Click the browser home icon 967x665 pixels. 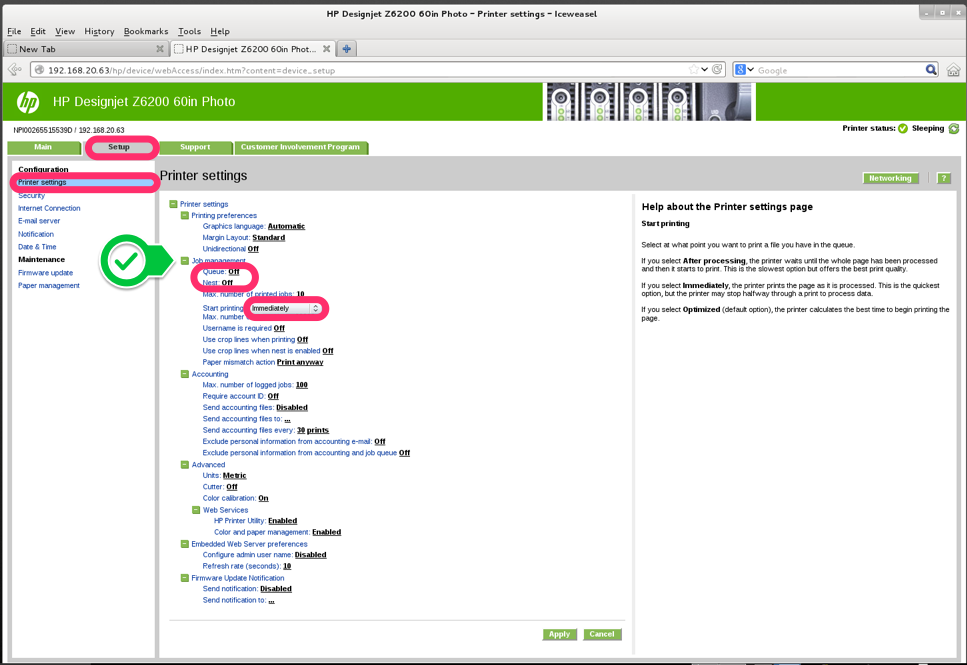click(953, 70)
